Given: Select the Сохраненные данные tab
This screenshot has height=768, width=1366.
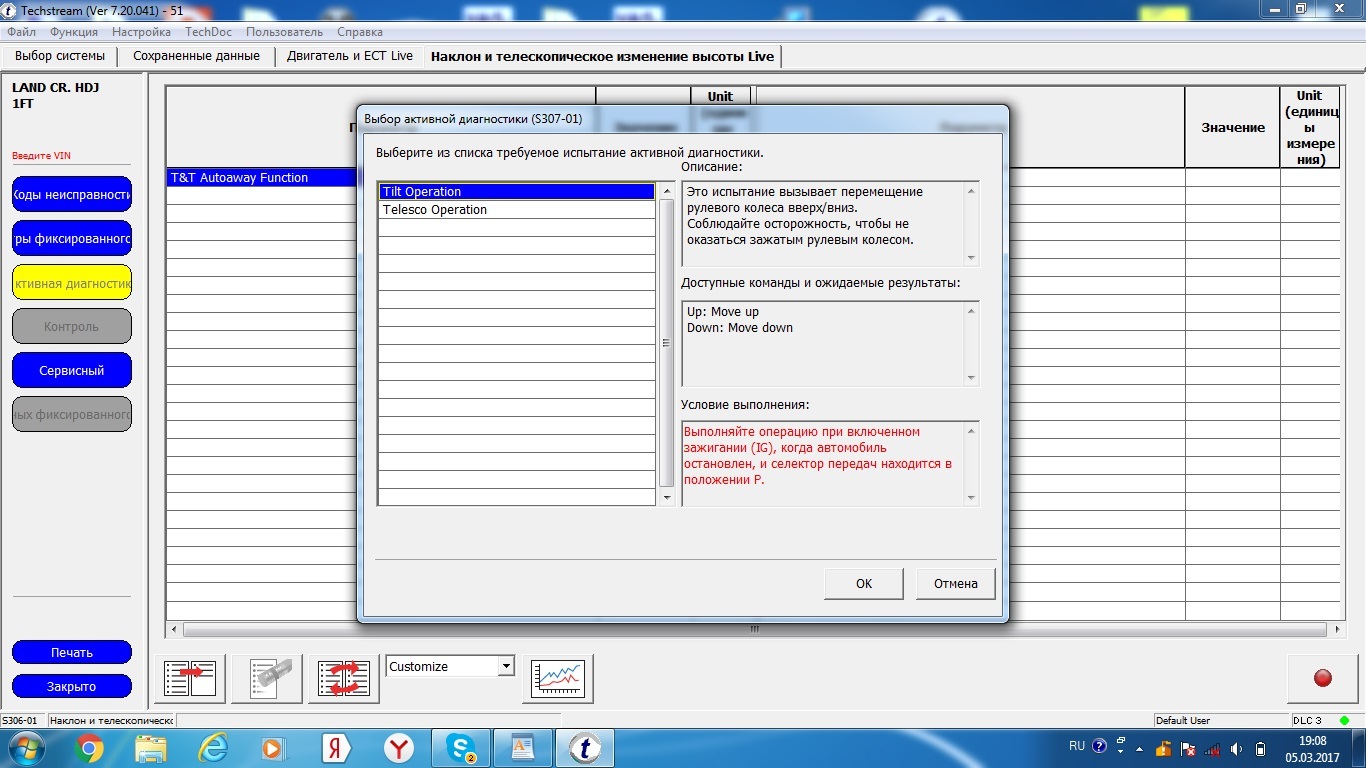Looking at the screenshot, I should pos(196,56).
